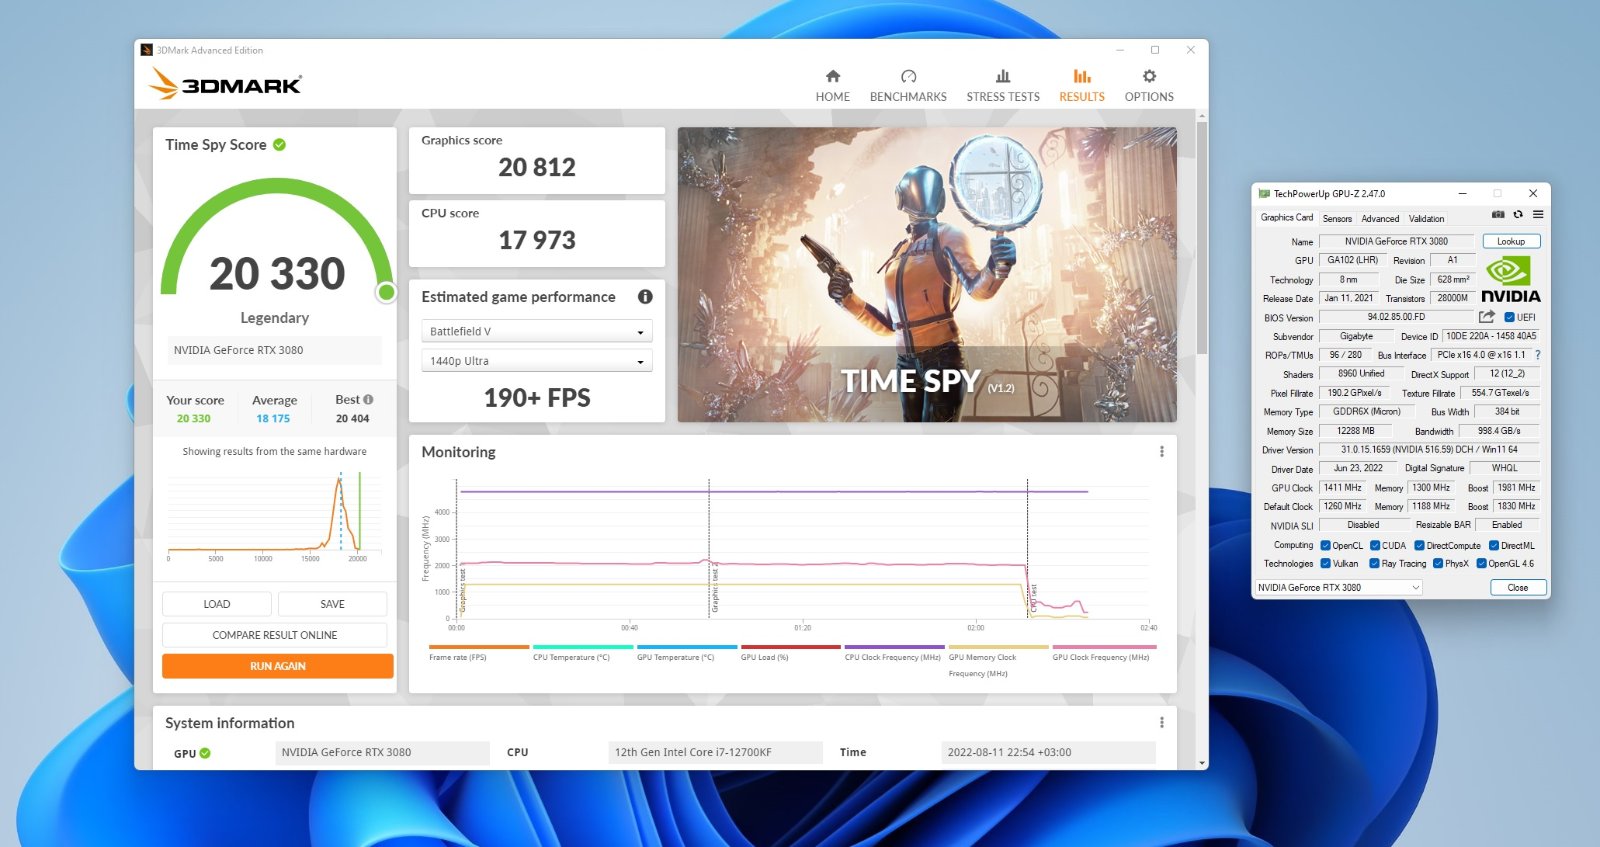Click the average score 18 175
Screen dimensions: 1600x847
pos(273,419)
